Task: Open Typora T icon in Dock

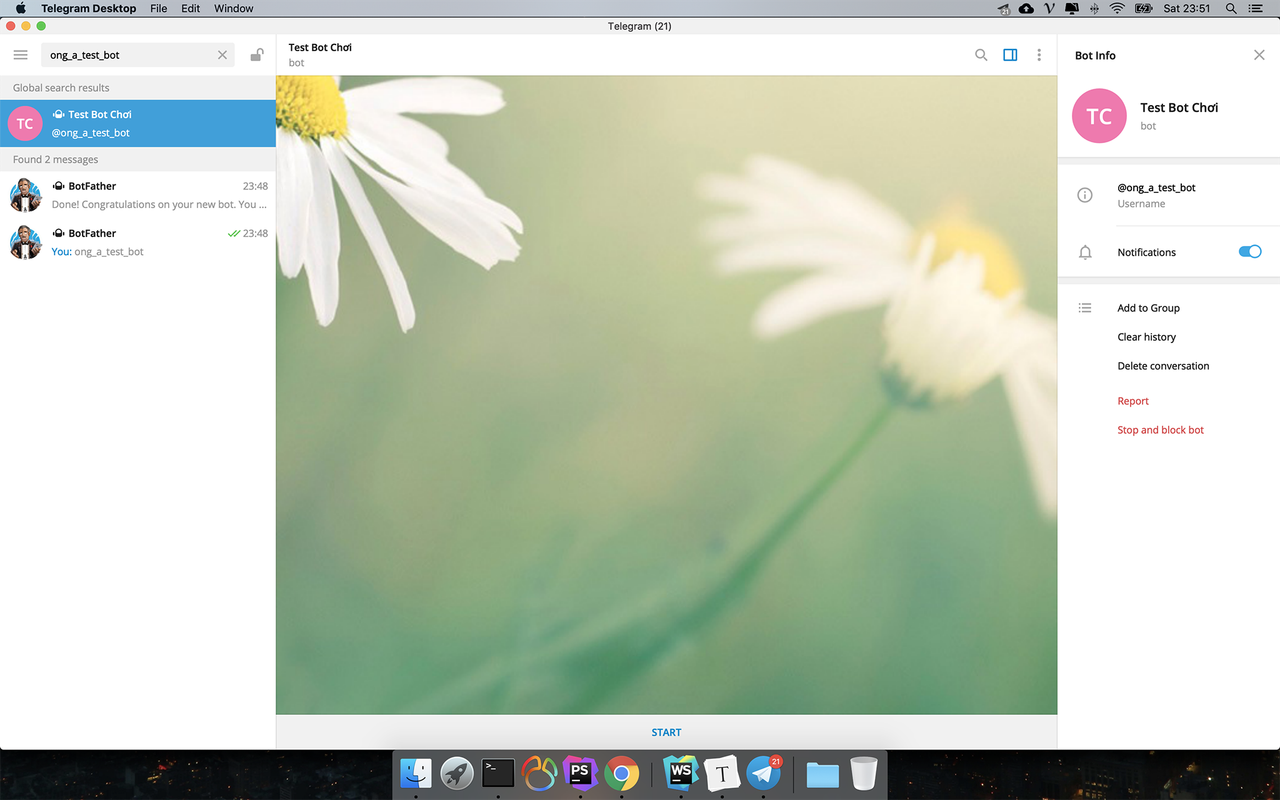Action: [722, 773]
